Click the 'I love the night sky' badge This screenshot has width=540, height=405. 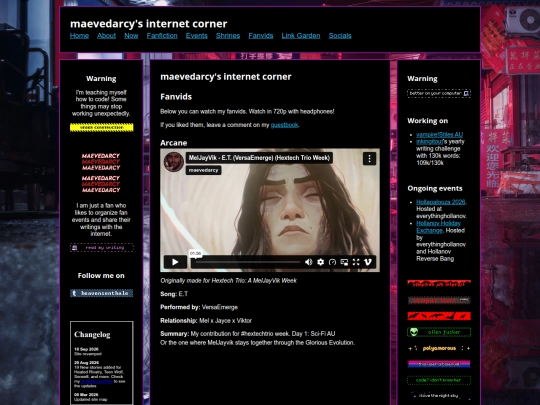click(x=439, y=396)
